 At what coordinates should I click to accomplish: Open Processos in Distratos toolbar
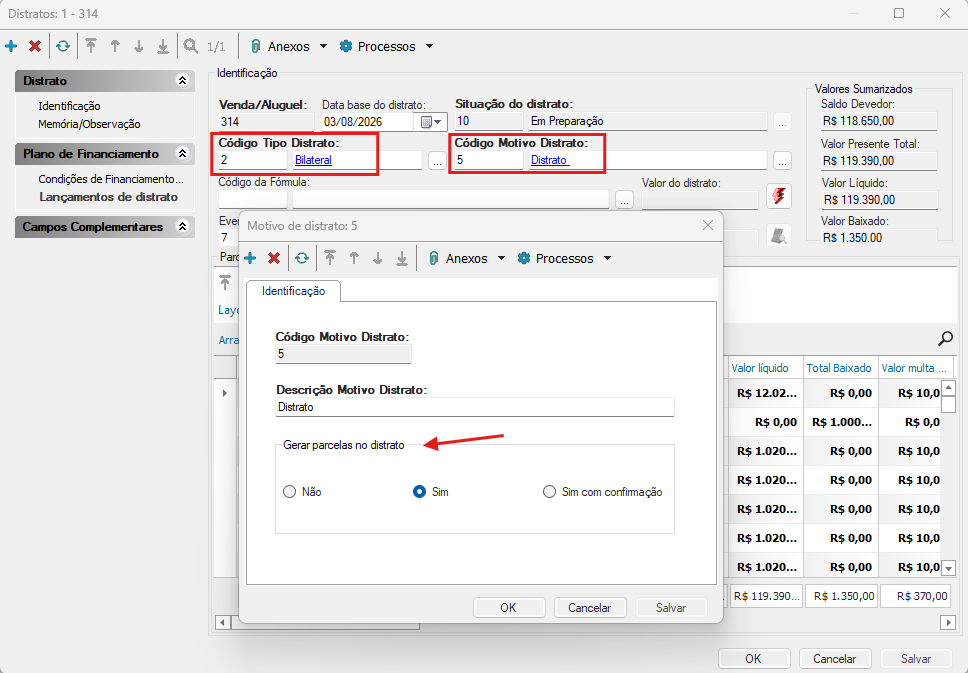[378, 46]
